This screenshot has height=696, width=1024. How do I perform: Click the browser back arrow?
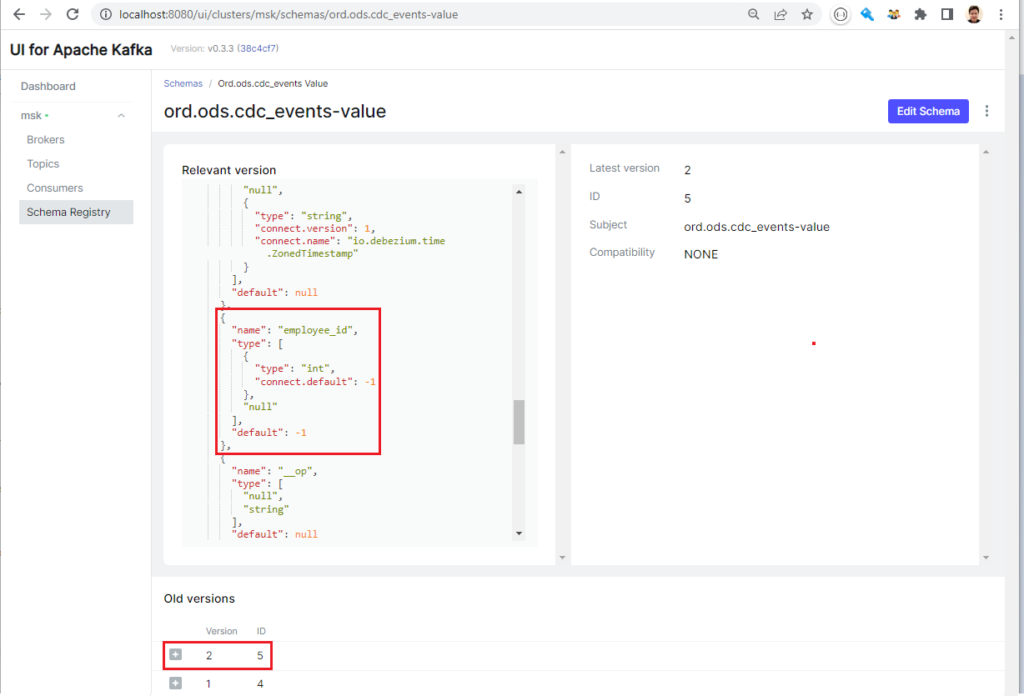pyautogui.click(x=18, y=15)
